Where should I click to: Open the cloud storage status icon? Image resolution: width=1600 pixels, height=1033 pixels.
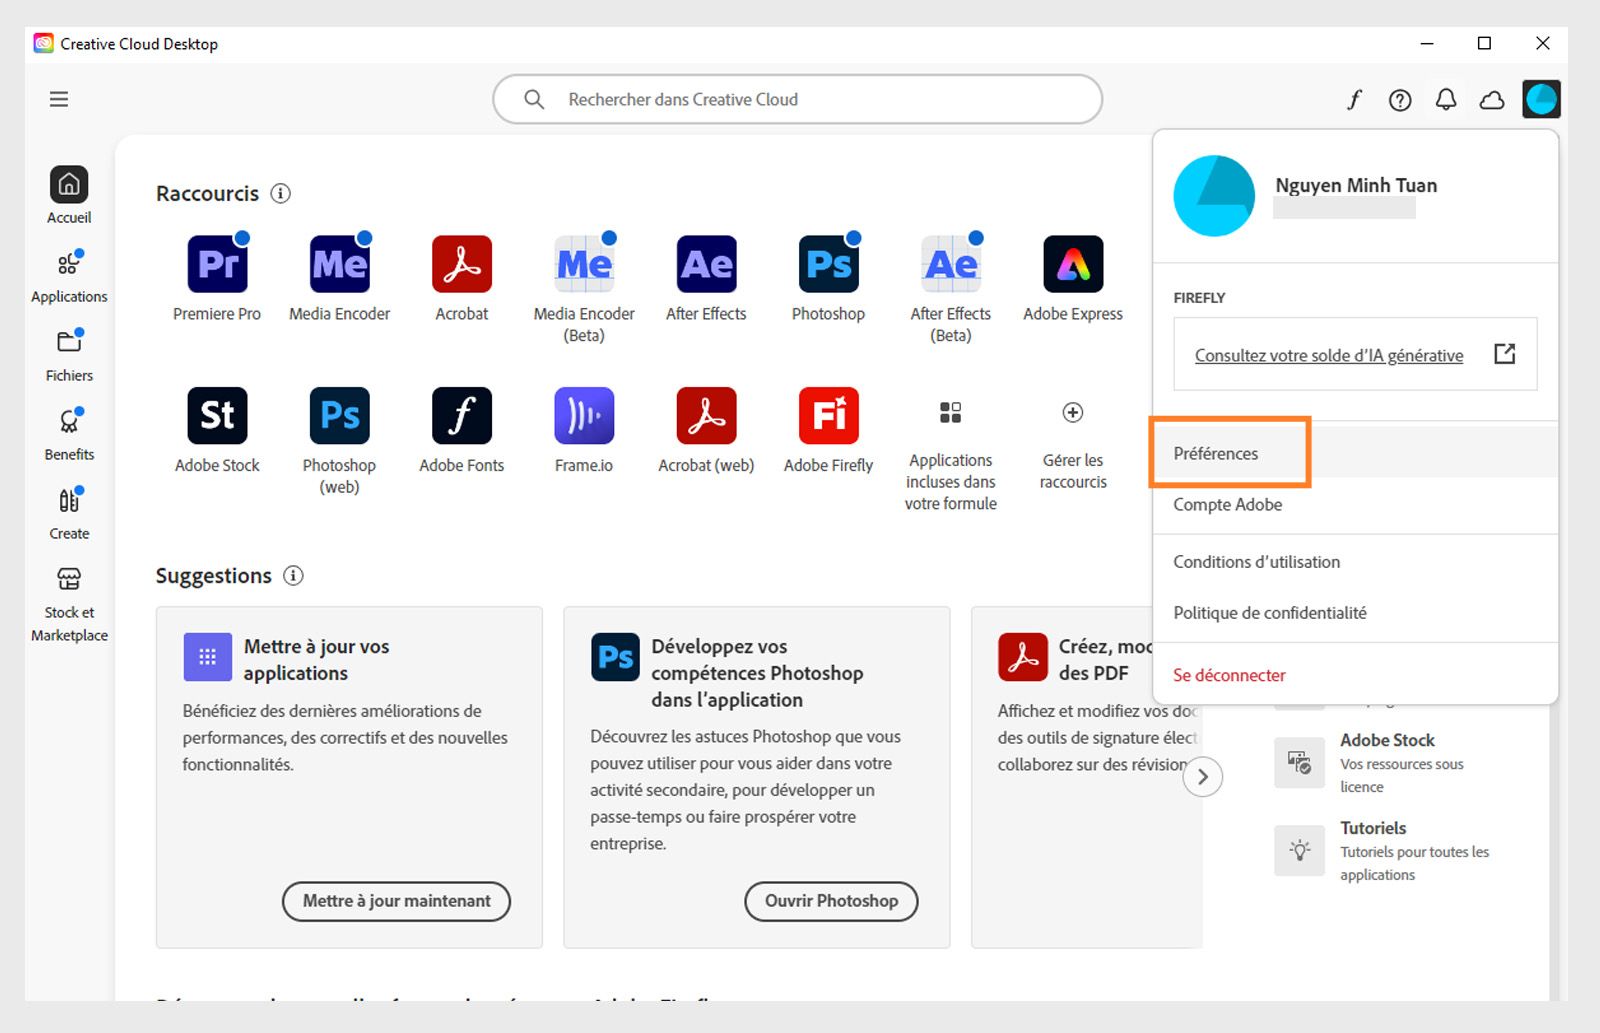tap(1491, 99)
